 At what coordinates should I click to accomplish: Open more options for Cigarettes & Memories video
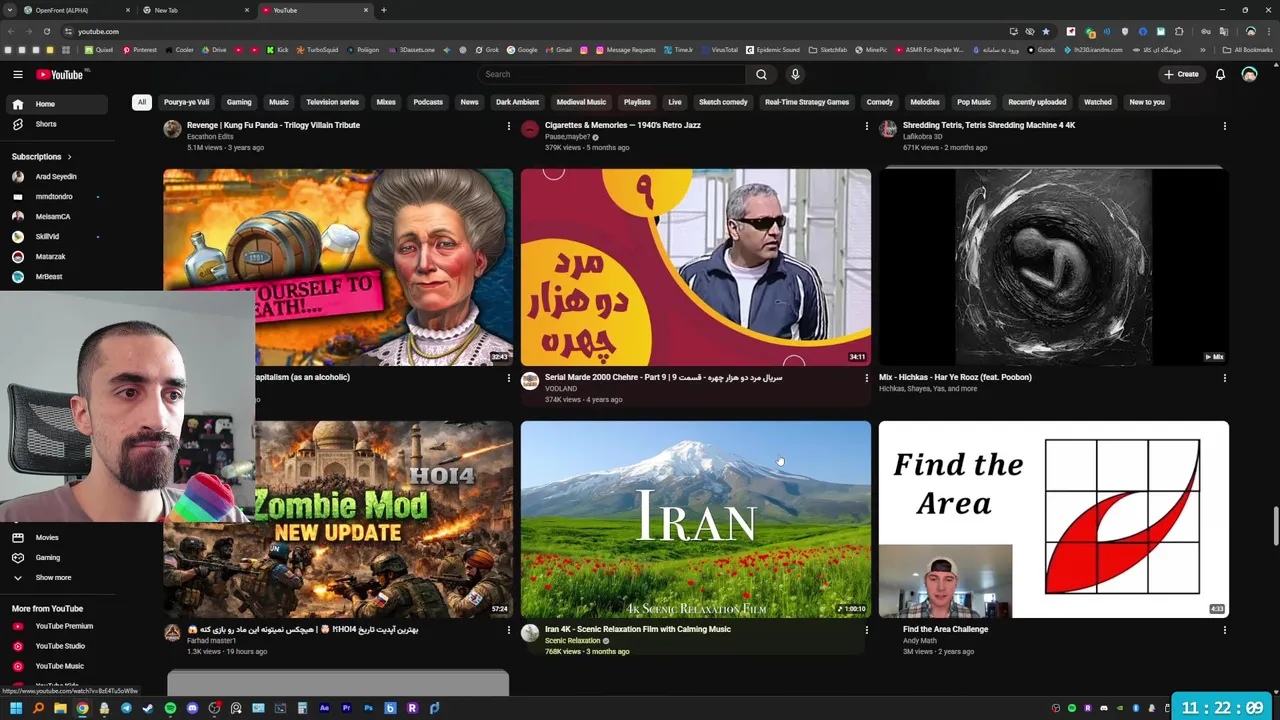pyautogui.click(x=866, y=126)
